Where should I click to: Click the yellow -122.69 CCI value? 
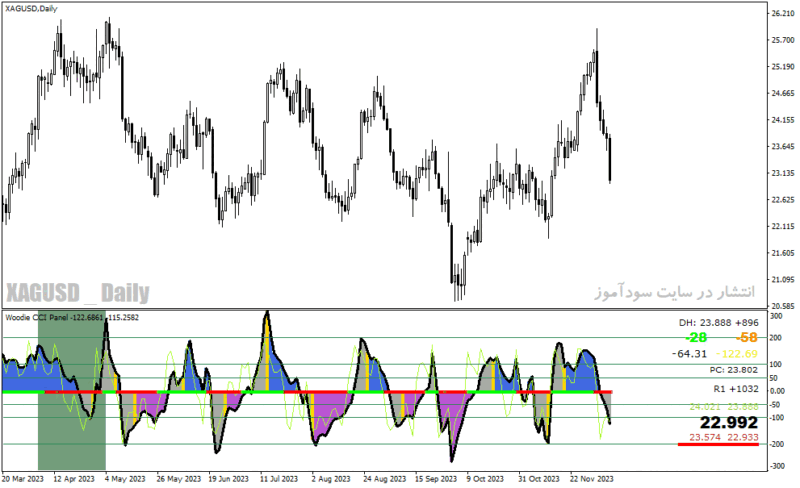(737, 354)
